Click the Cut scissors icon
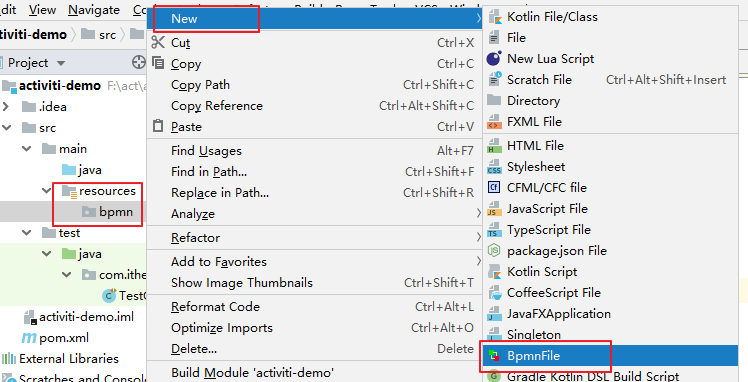The width and height of the screenshot is (748, 382). click(158, 42)
